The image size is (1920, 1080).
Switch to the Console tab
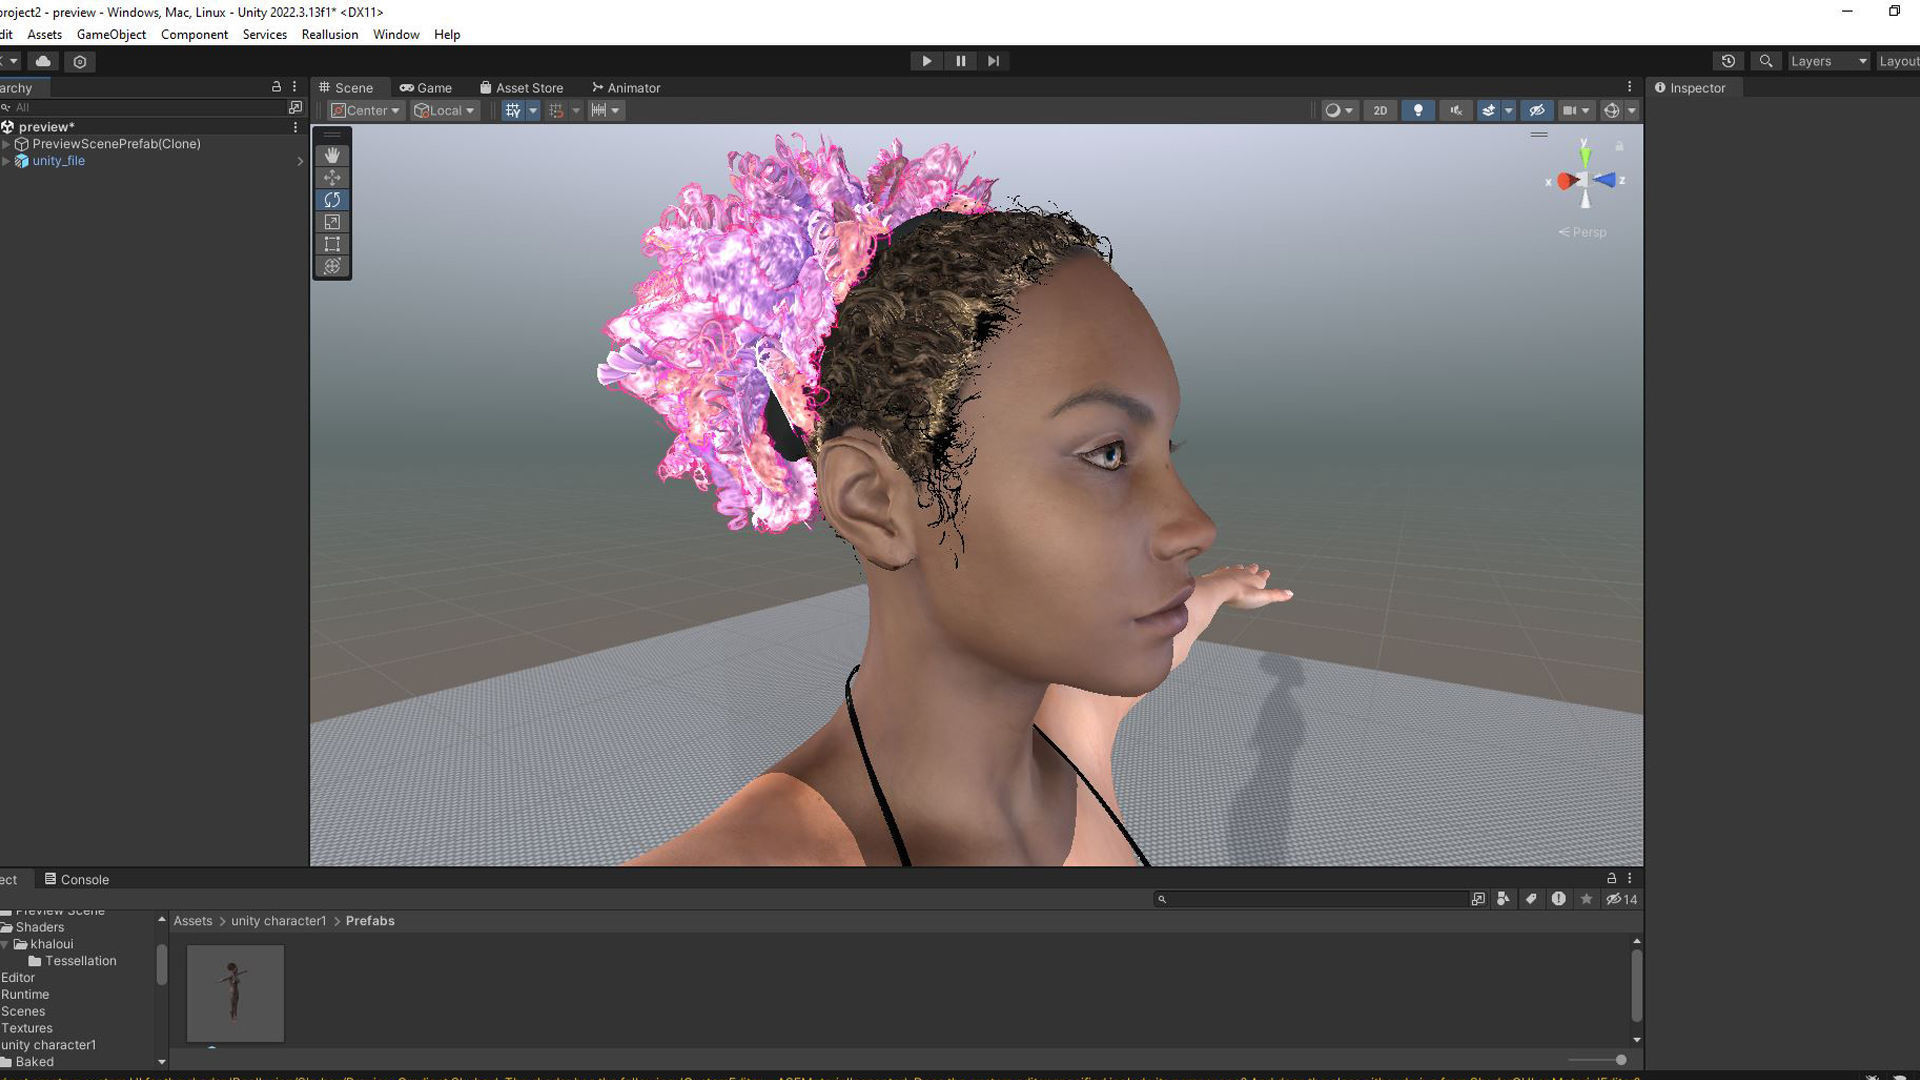pyautogui.click(x=77, y=879)
